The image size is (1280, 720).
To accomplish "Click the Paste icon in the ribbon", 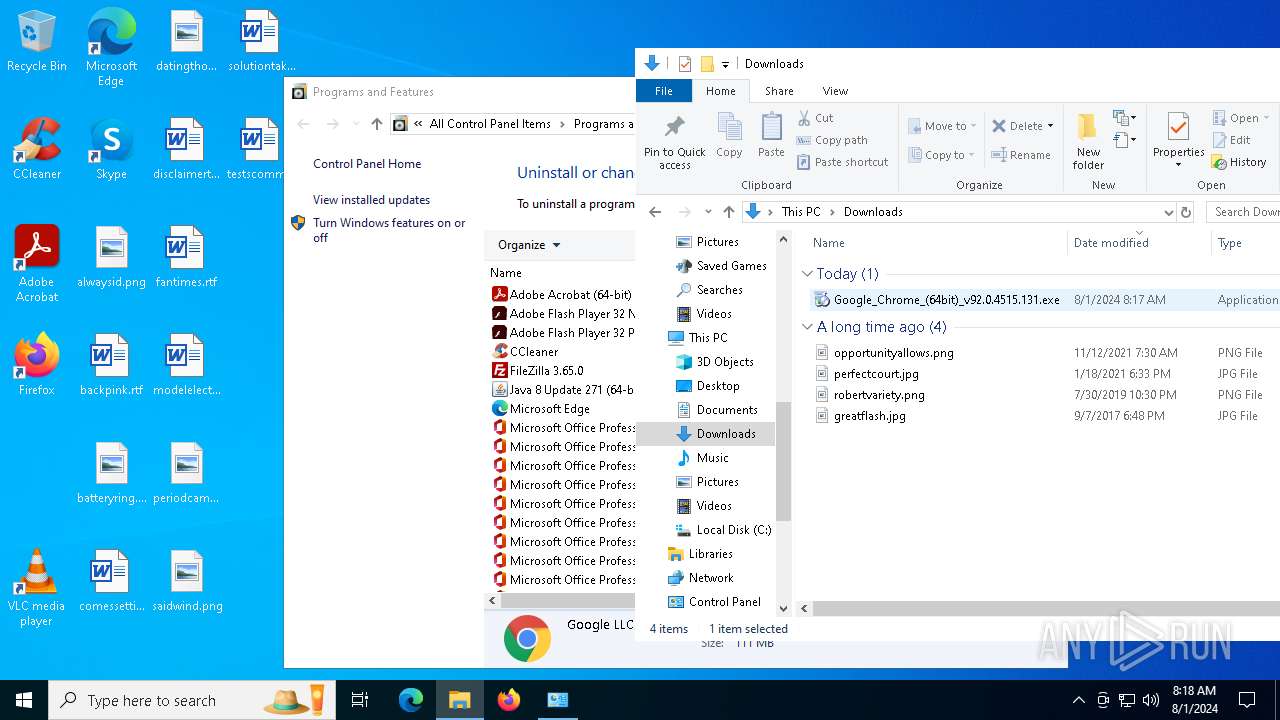I will (x=771, y=135).
